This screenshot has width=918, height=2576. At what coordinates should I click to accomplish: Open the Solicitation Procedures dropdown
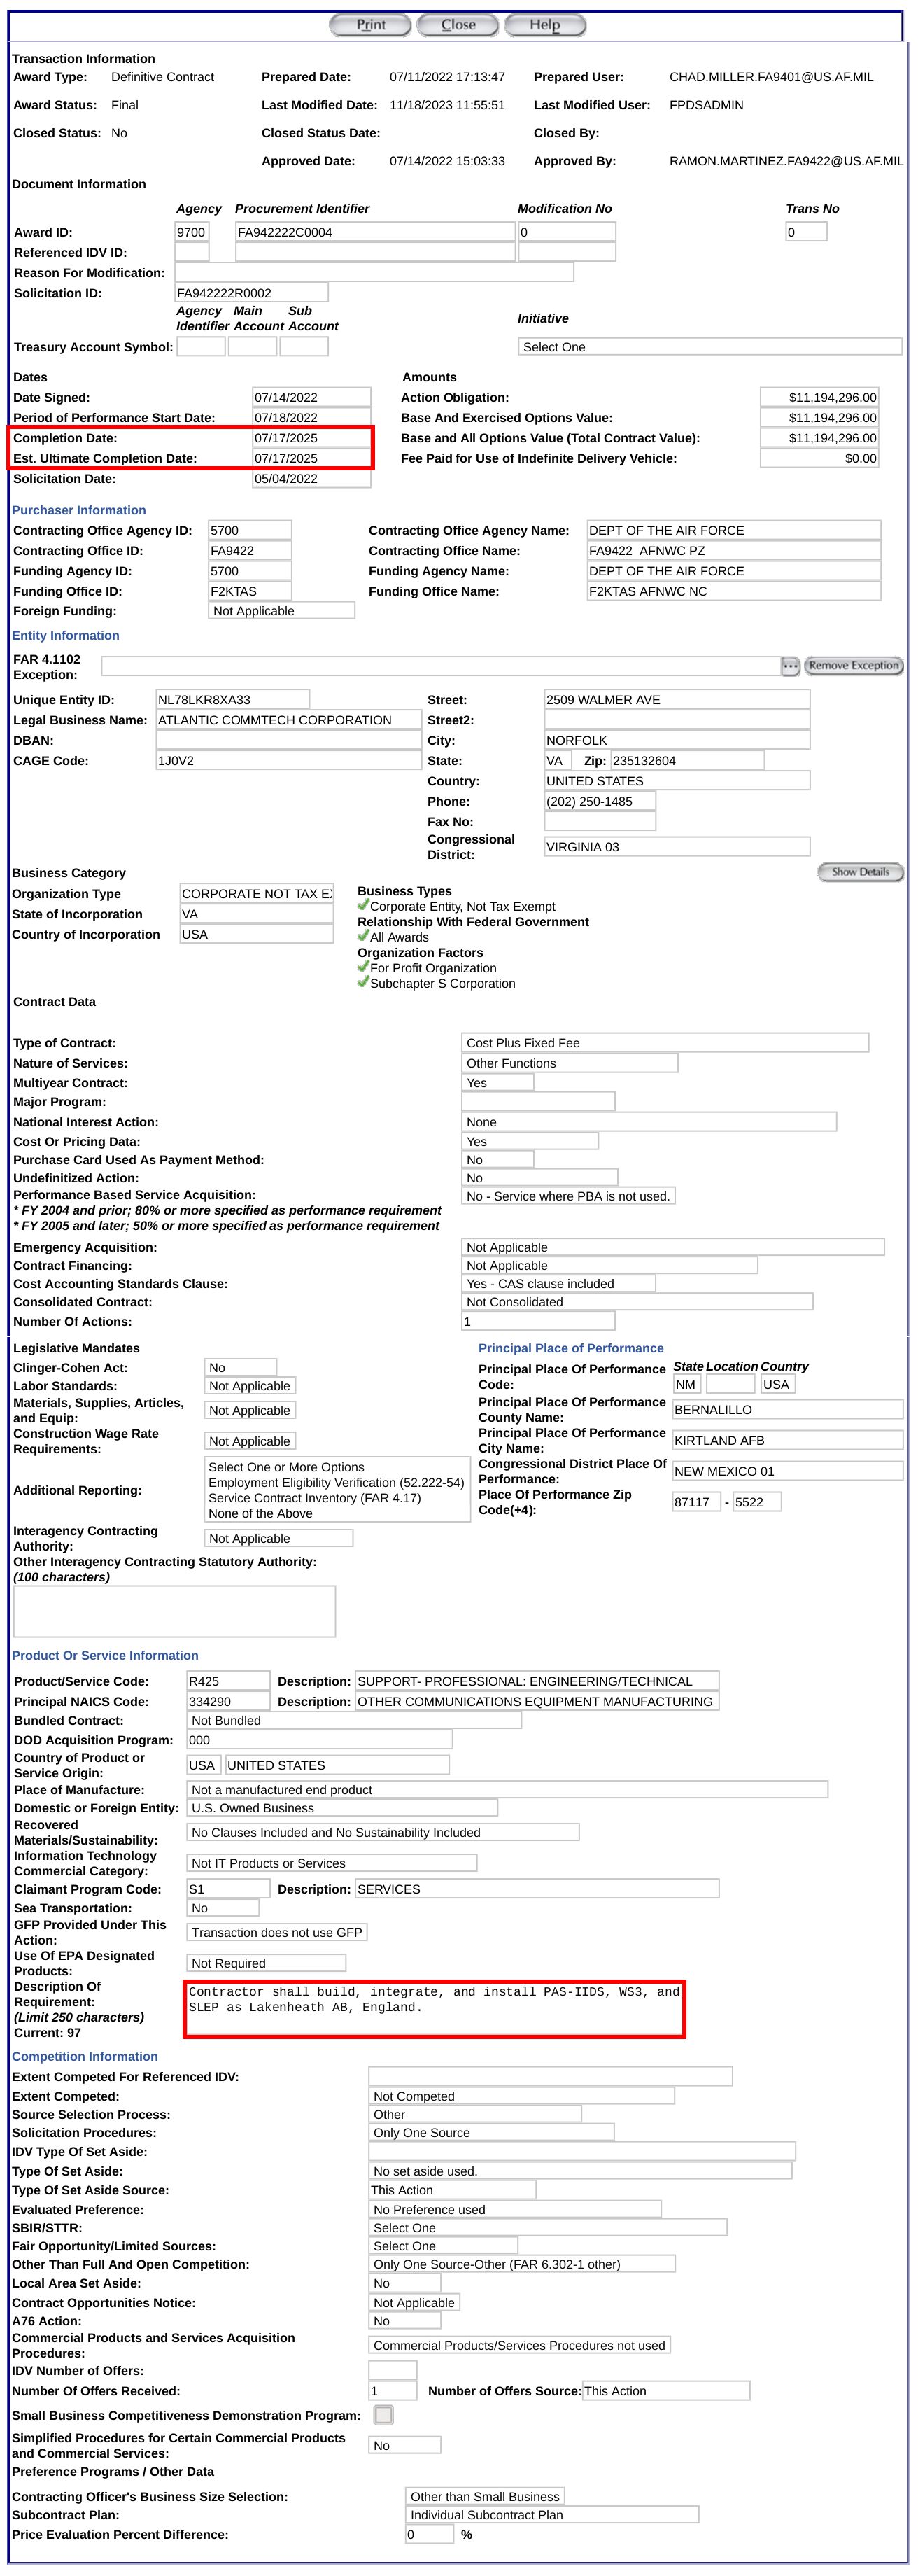(x=491, y=2133)
